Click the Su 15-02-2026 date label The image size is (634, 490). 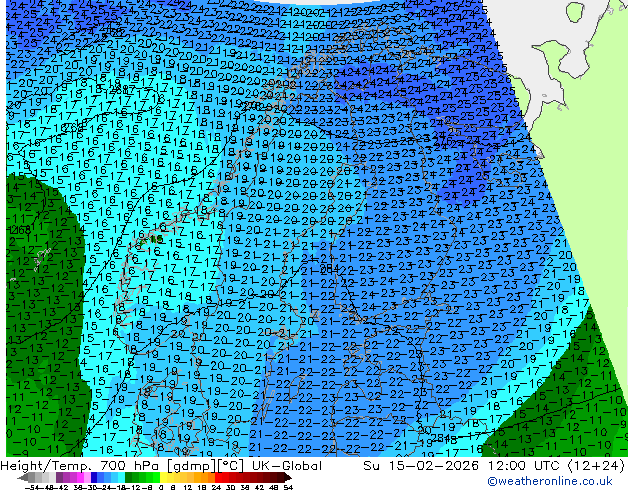click(x=423, y=466)
